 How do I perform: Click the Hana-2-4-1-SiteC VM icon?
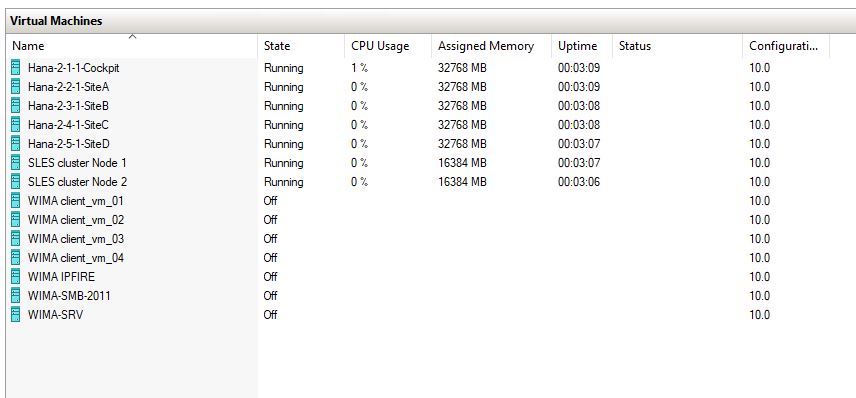point(16,125)
